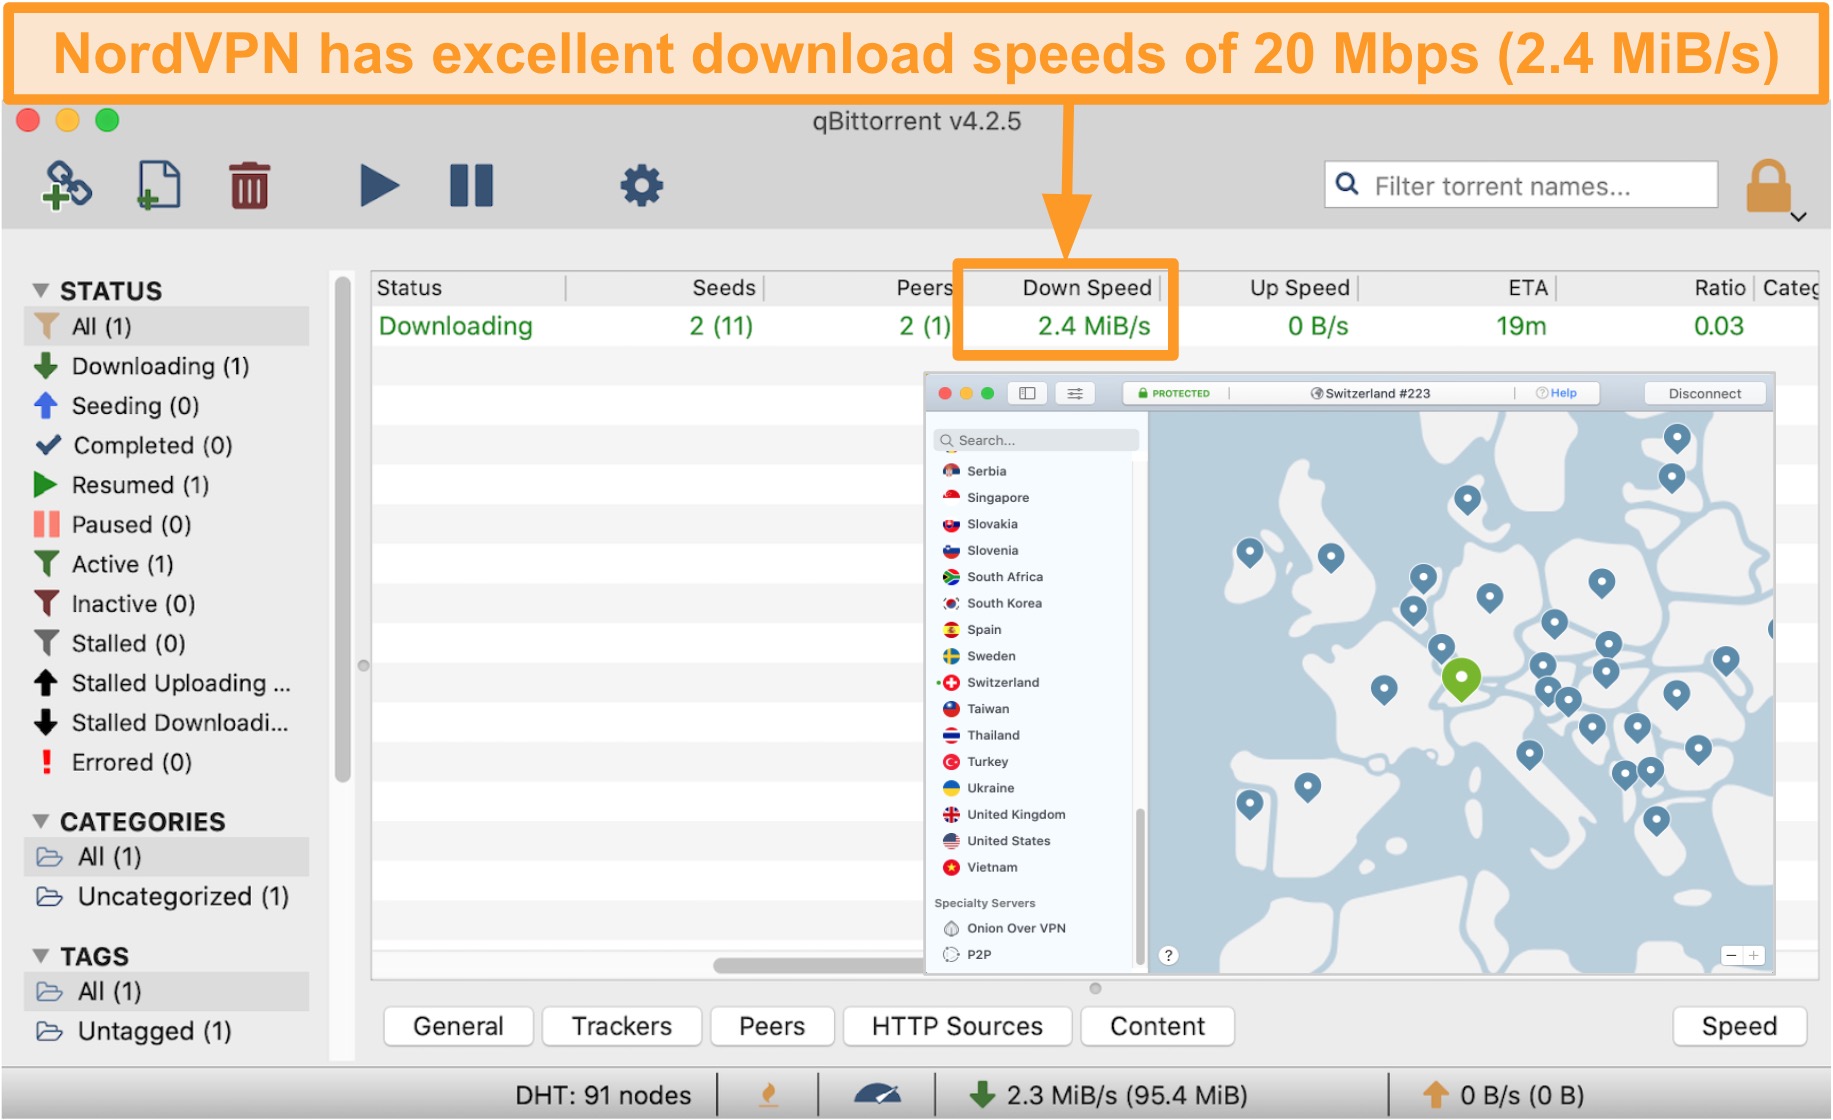Viewport: 1833px width, 1120px height.
Task: Select the Untagged (1) tag
Action: point(166,1031)
